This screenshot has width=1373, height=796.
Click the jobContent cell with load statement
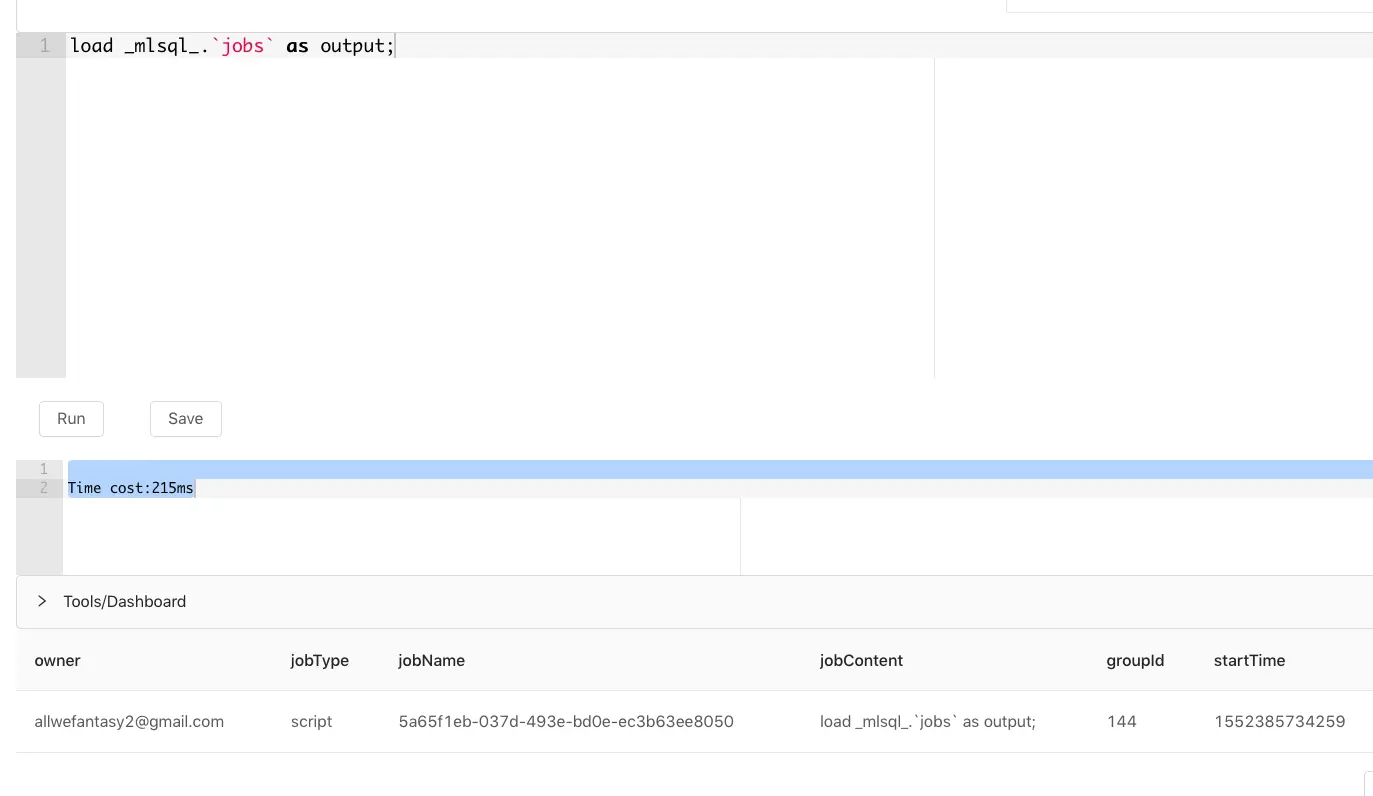[927, 722]
